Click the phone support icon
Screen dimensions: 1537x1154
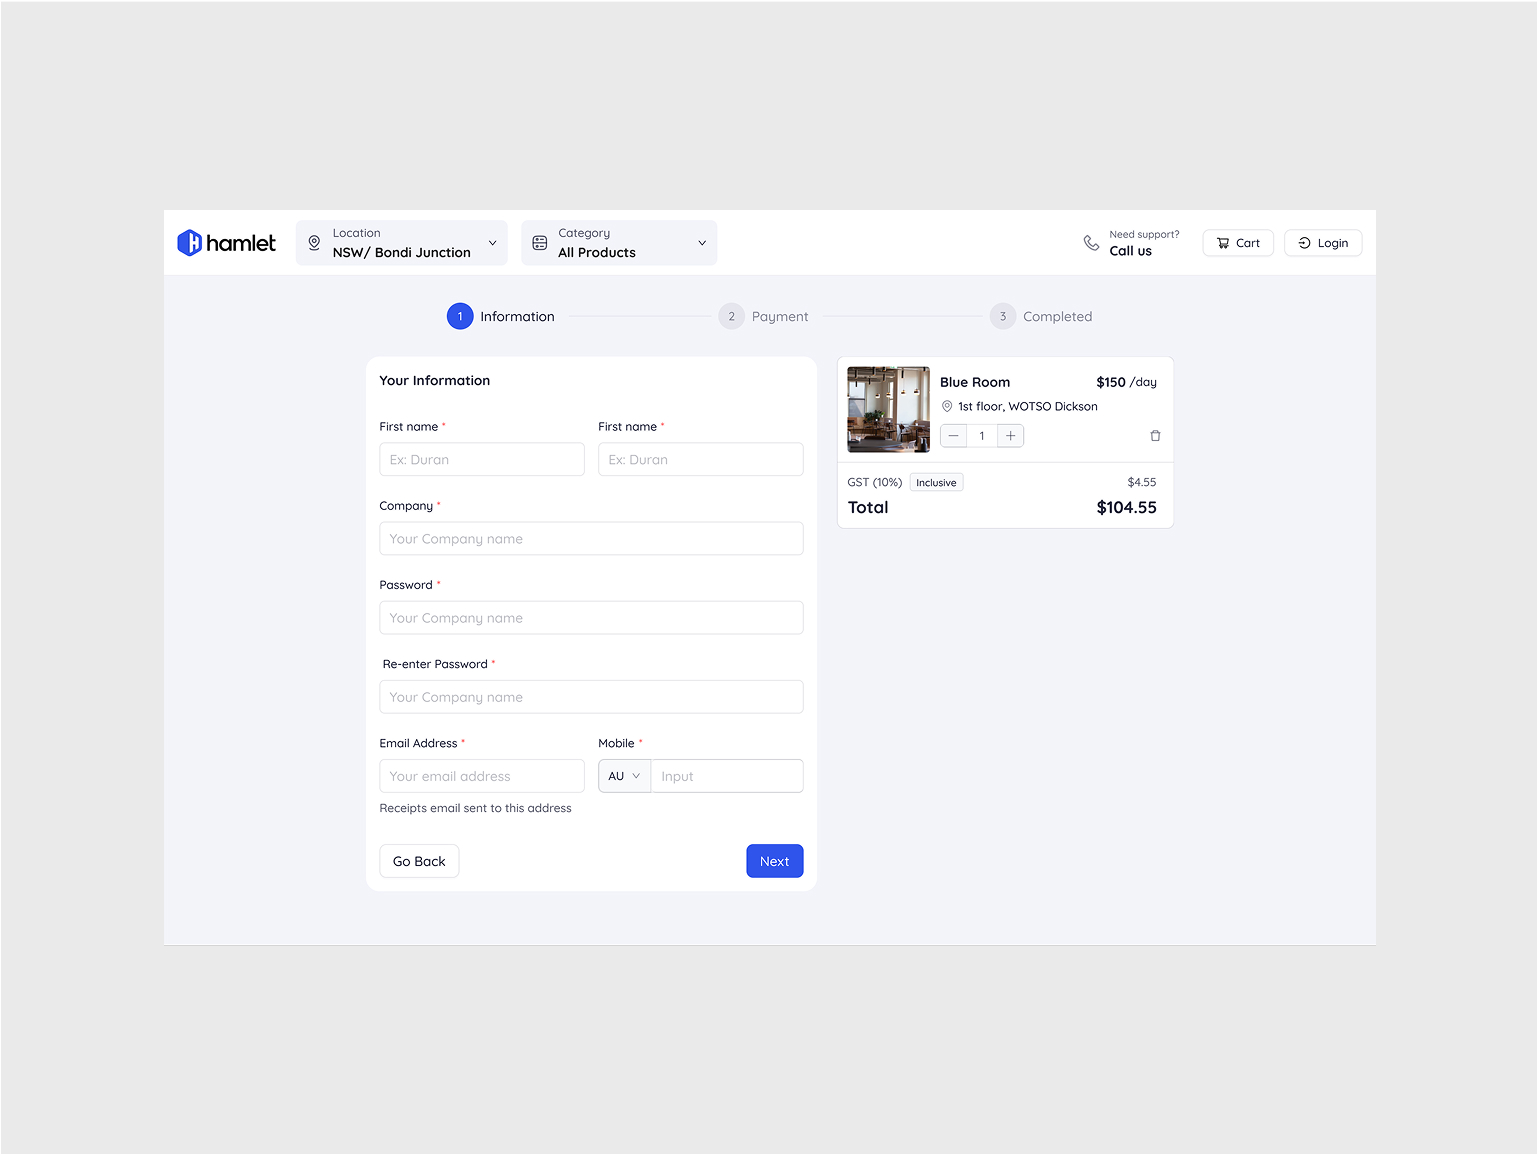point(1091,243)
